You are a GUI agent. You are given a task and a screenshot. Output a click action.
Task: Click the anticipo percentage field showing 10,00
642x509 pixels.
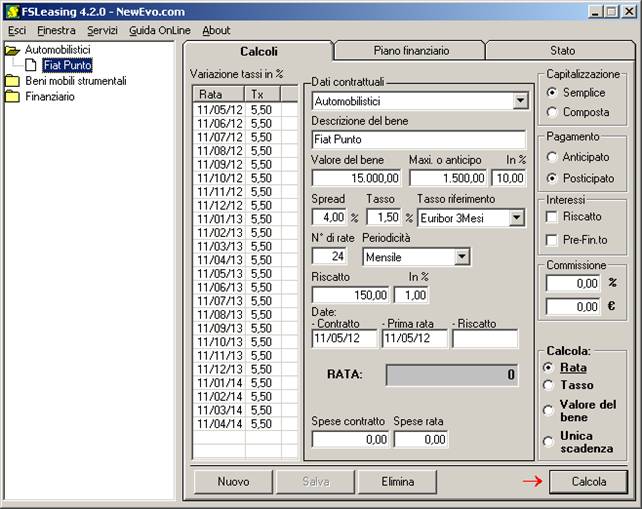pyautogui.click(x=509, y=178)
